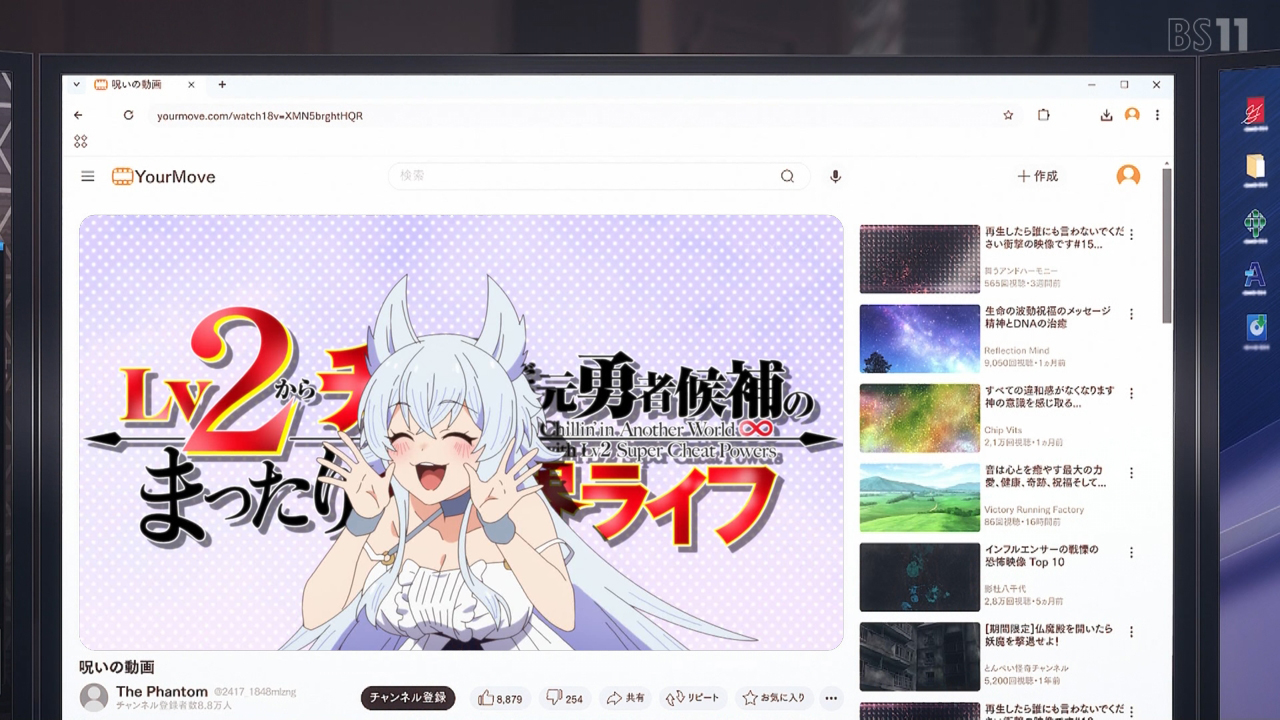Open the dark dotted thumbnail of the first suggested video
Screen dimensions: 1280x720
(919, 258)
